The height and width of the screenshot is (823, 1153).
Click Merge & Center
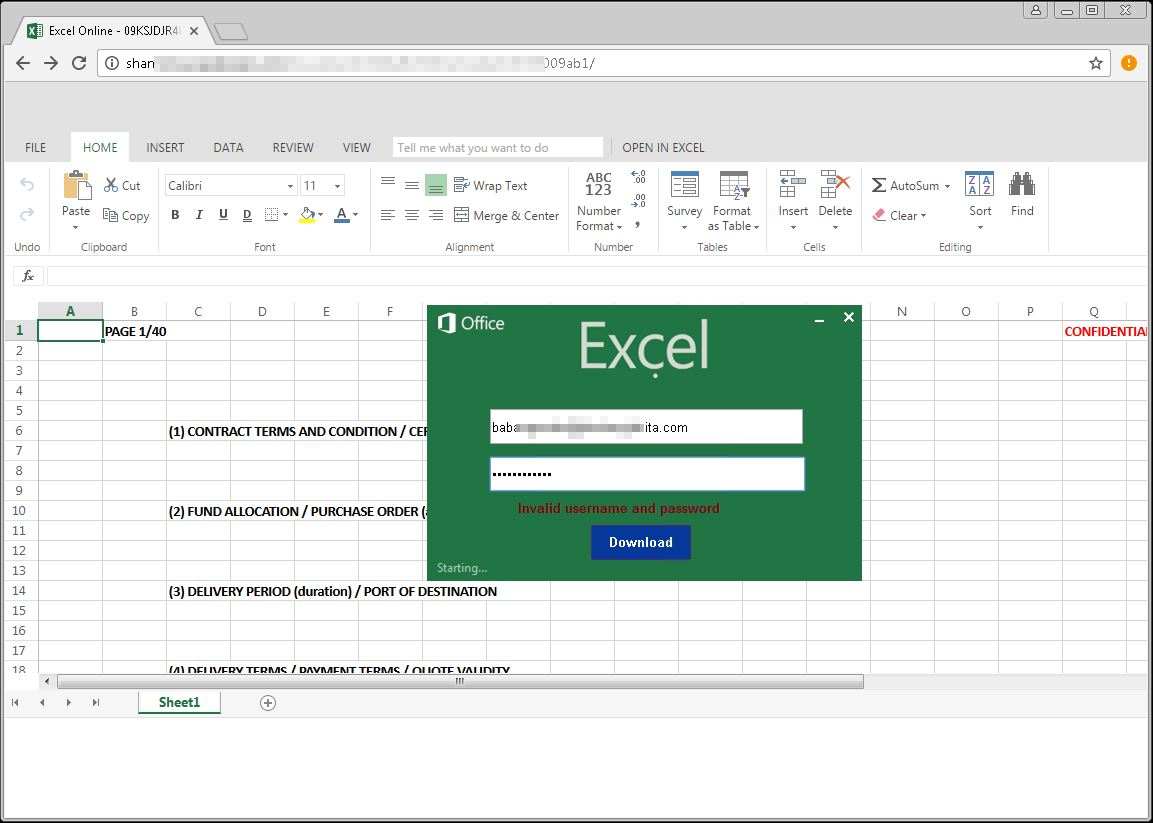coord(507,215)
